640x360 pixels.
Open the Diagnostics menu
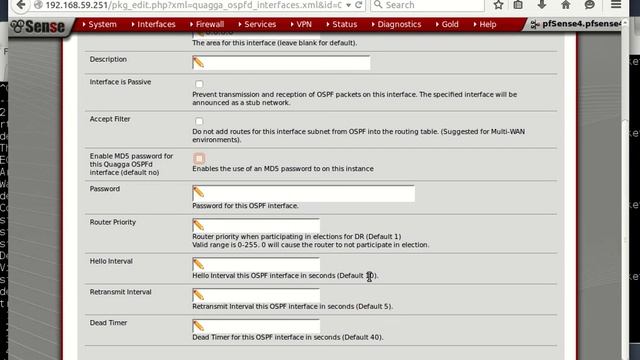tap(396, 24)
